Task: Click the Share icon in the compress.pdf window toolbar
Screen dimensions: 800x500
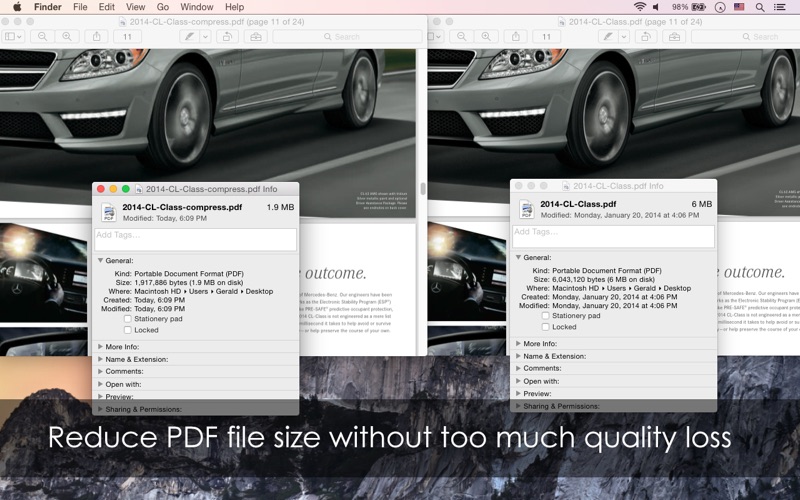Action: [x=97, y=37]
